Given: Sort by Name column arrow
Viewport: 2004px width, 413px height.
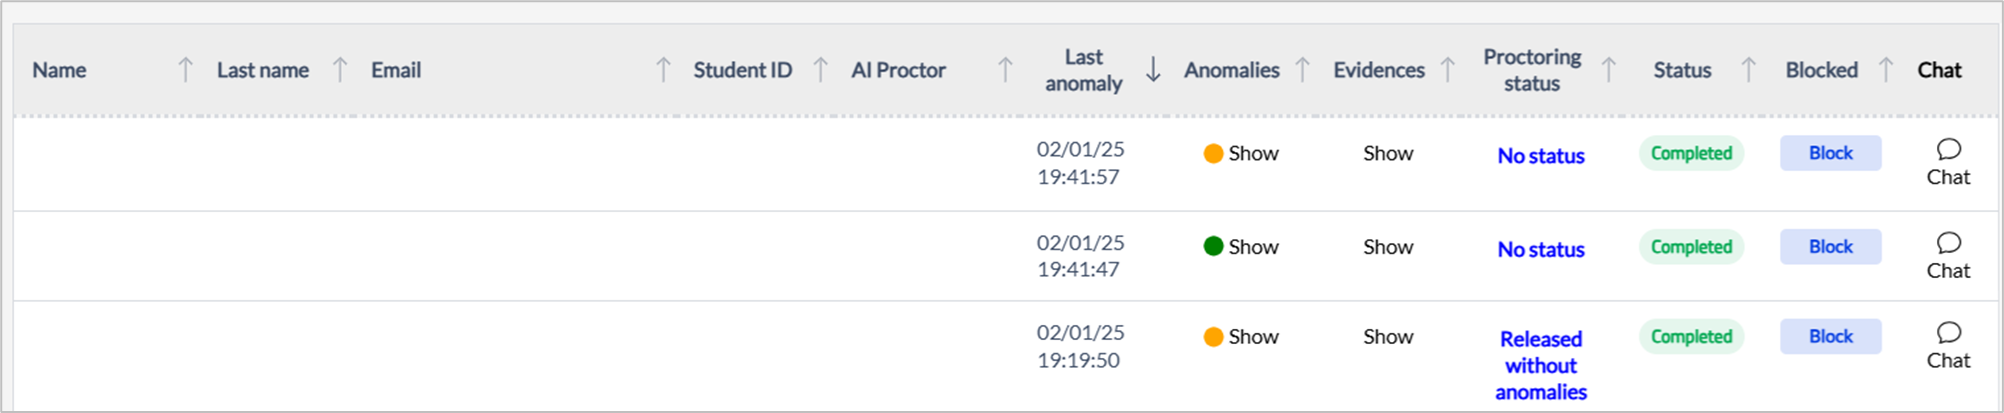Looking at the screenshot, I should 185,70.
